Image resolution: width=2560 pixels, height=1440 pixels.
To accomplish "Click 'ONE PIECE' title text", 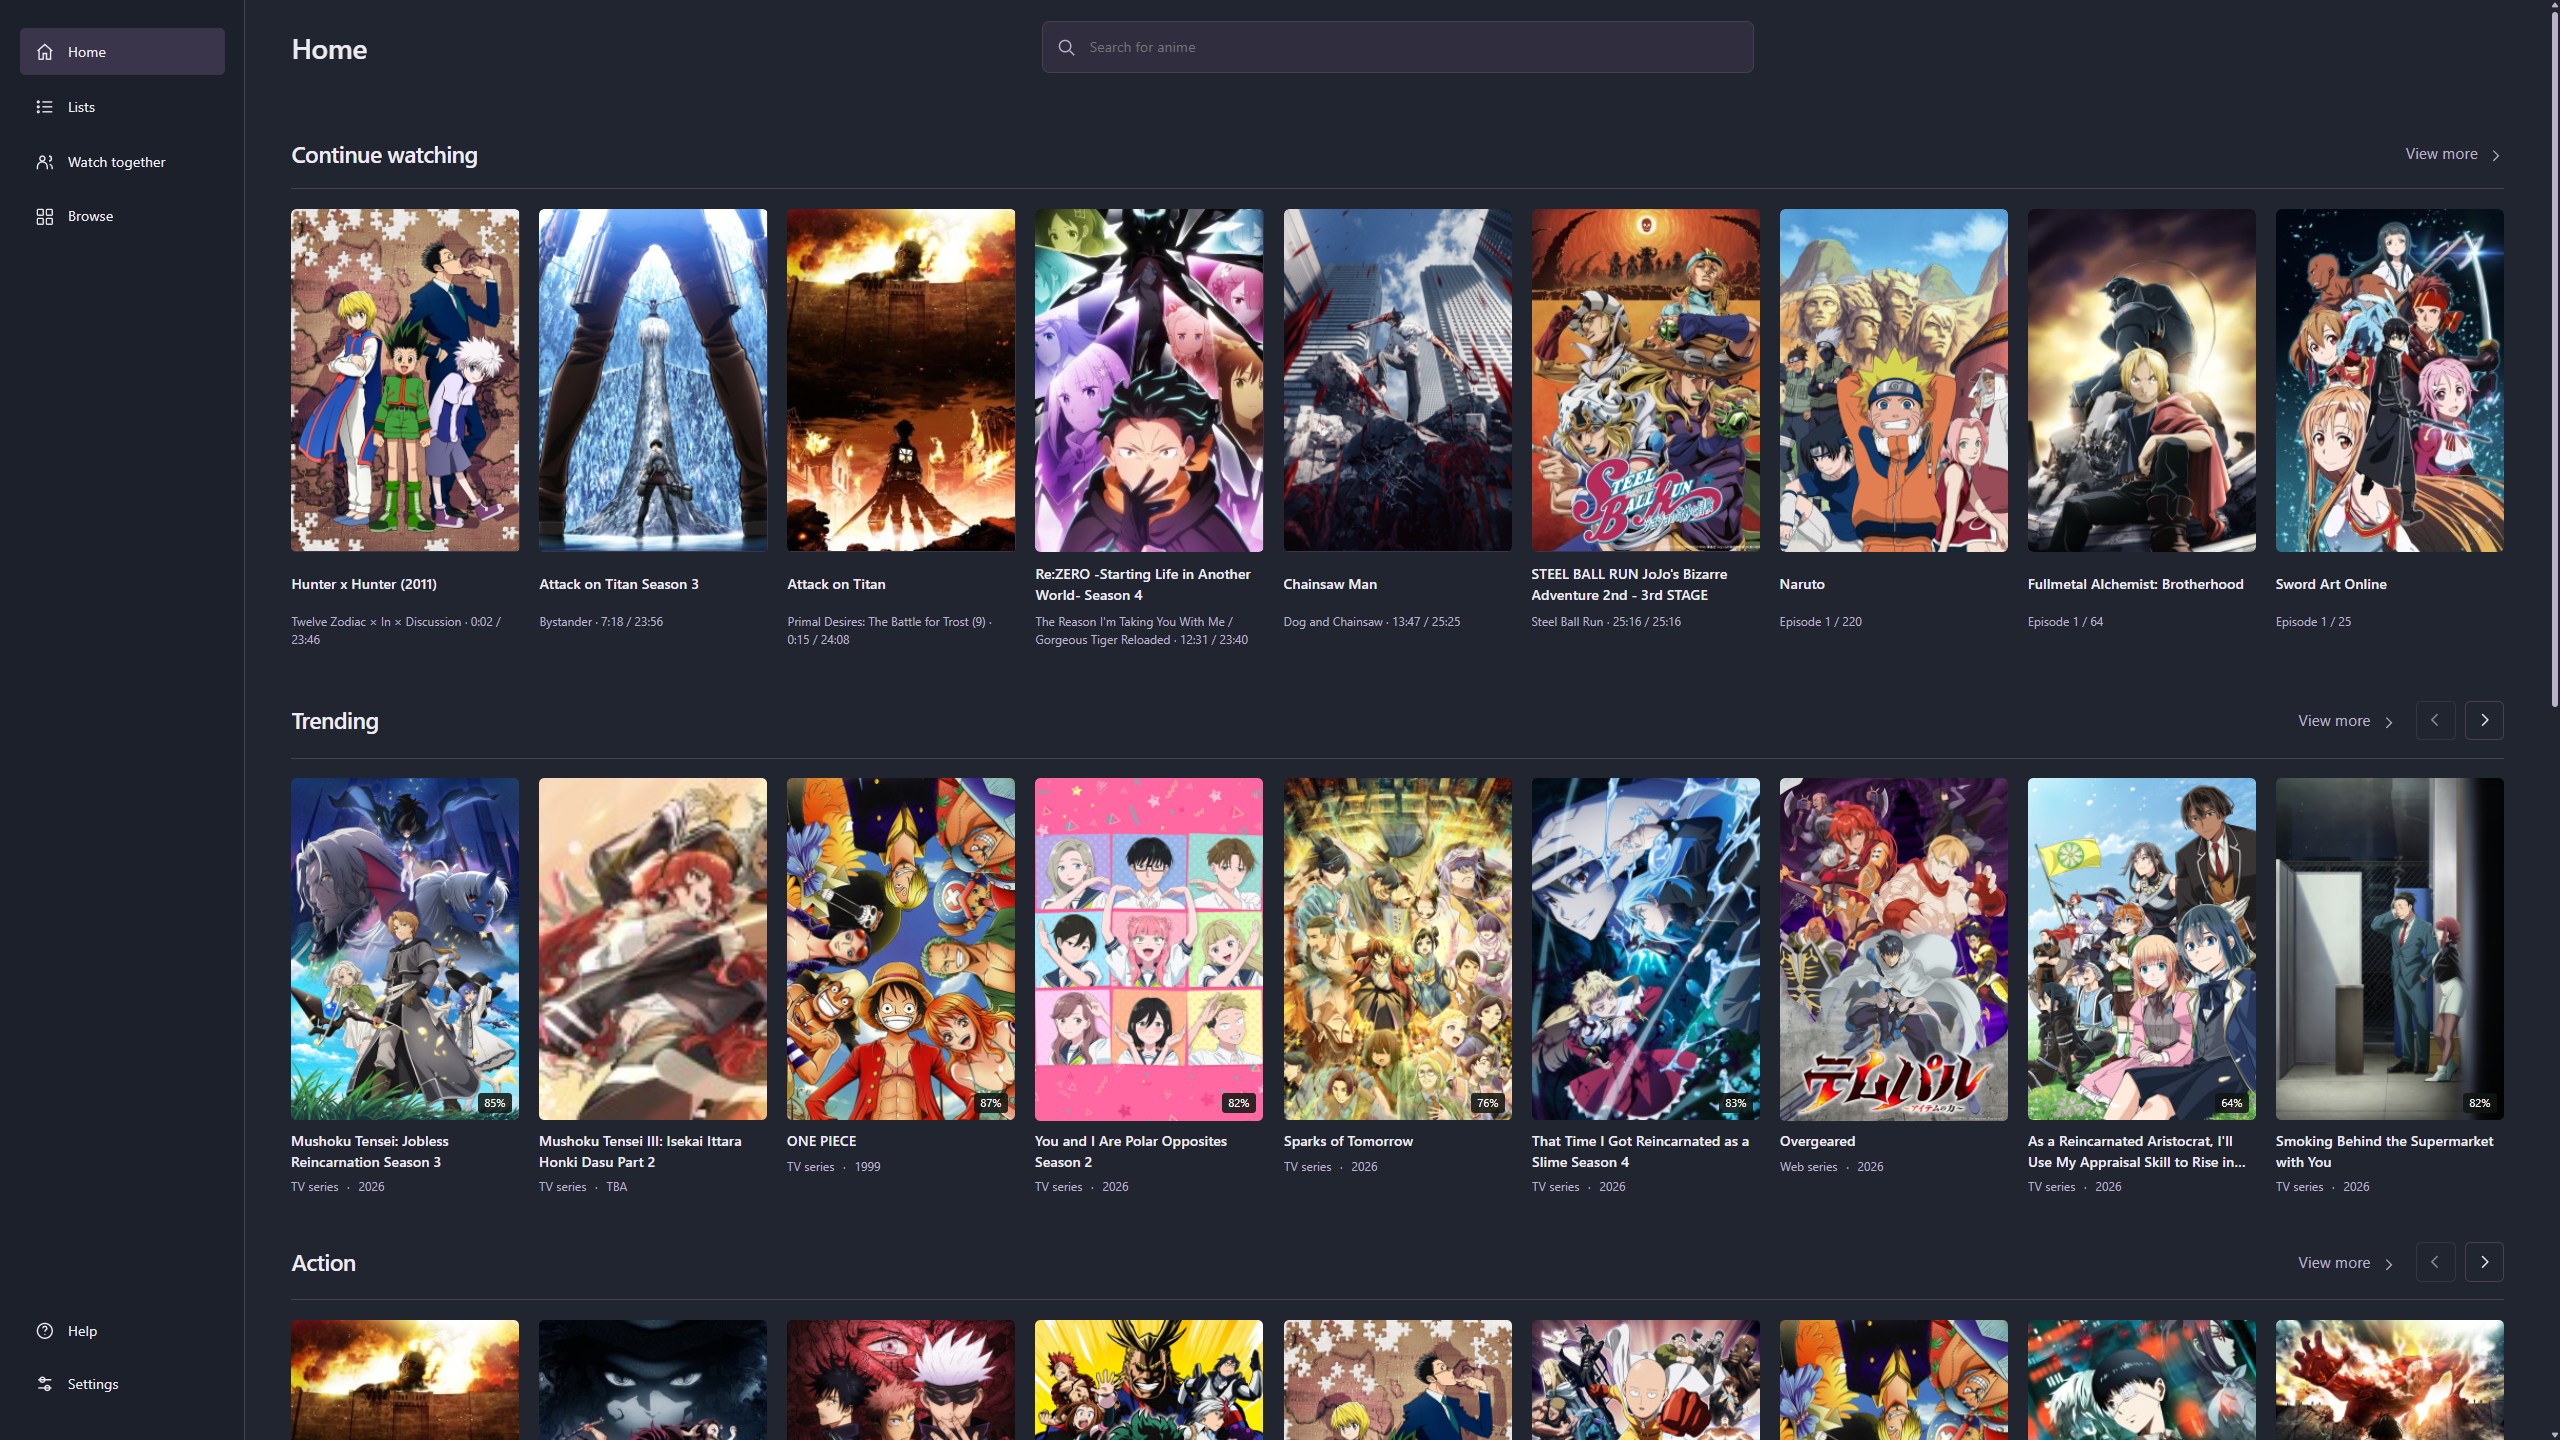I will 821,1141.
